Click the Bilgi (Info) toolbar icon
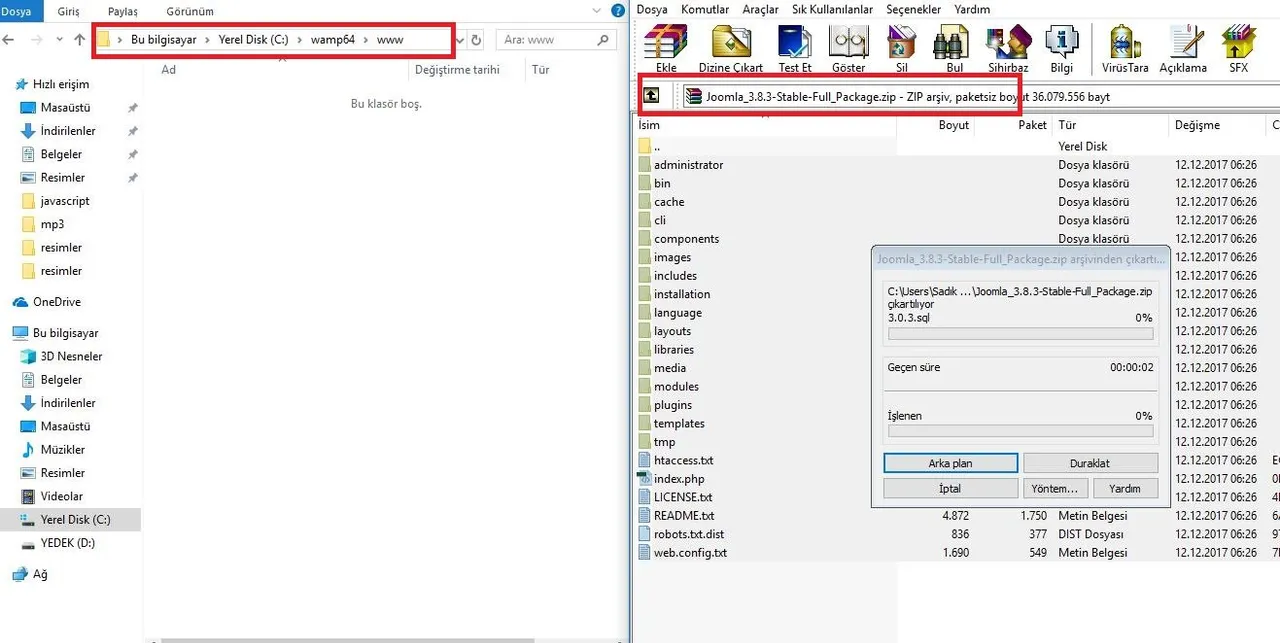 pos(1061,48)
